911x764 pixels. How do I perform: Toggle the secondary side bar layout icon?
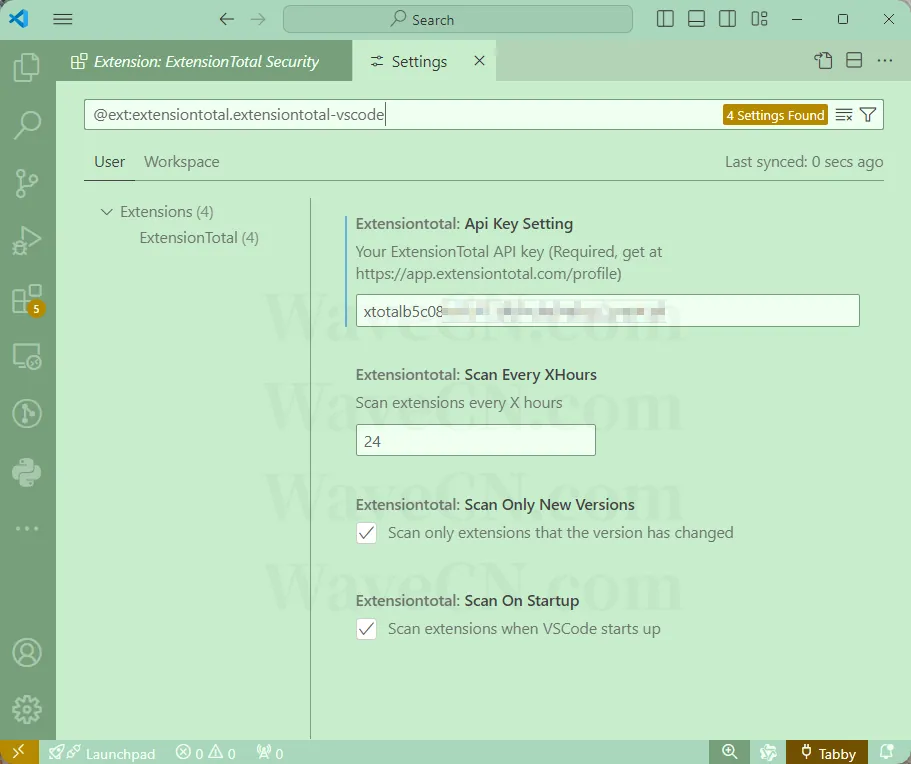[727, 19]
